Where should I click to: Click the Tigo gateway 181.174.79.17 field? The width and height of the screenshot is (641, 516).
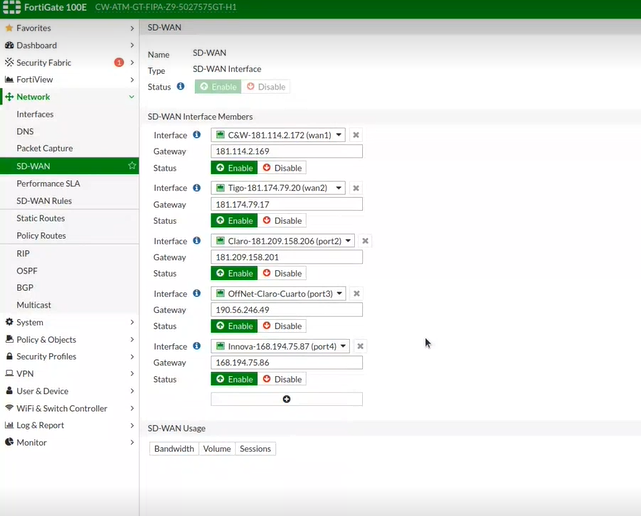286,204
